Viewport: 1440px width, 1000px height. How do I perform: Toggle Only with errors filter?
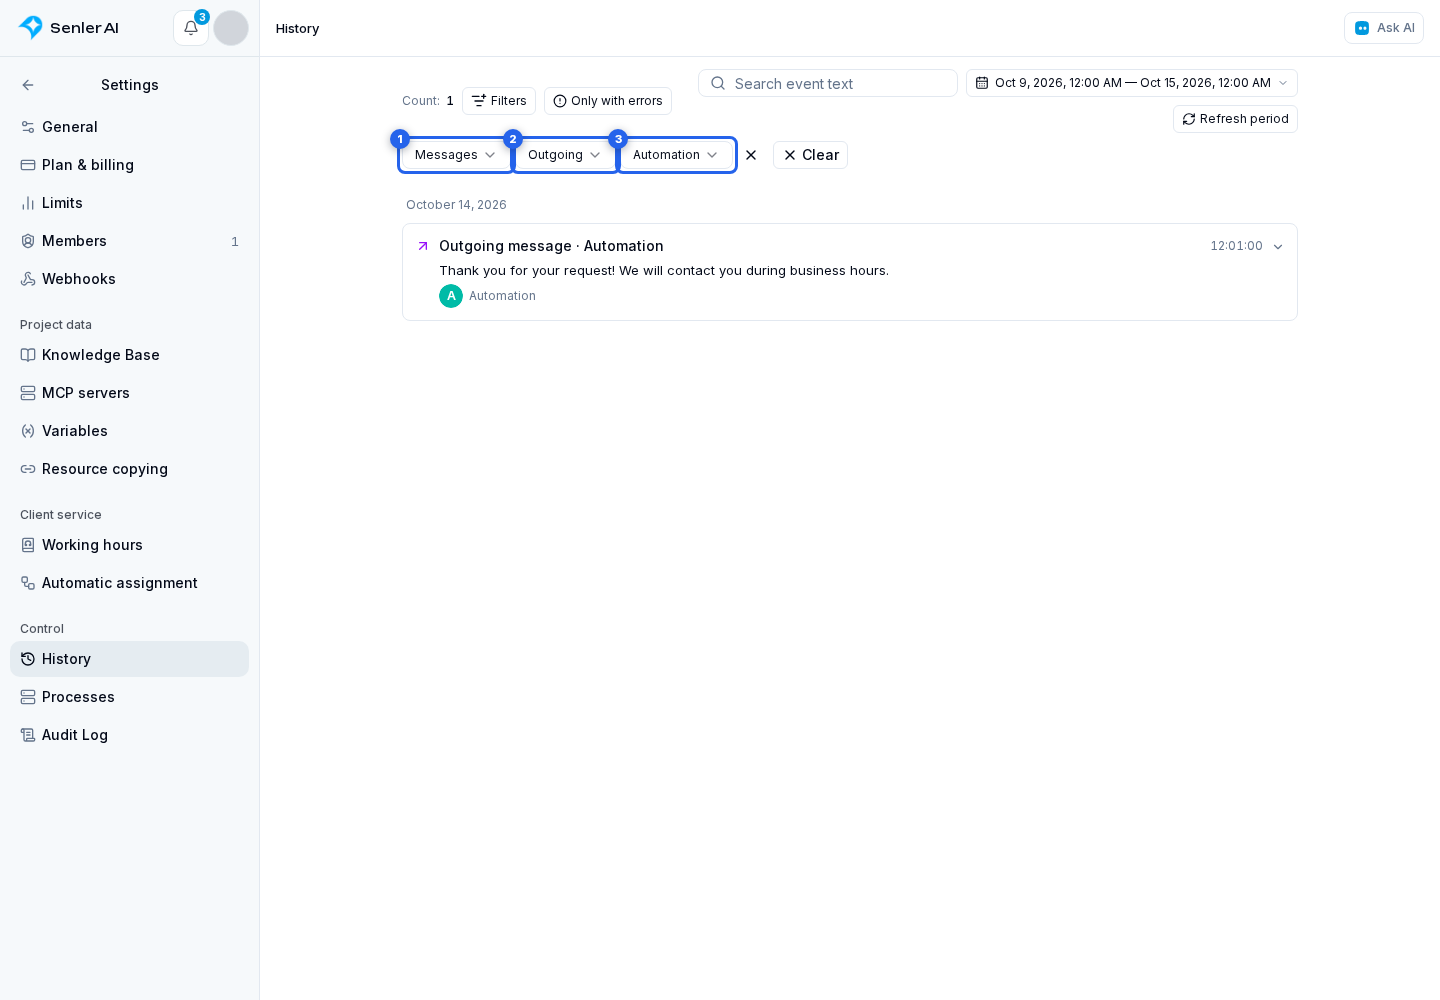pos(608,101)
